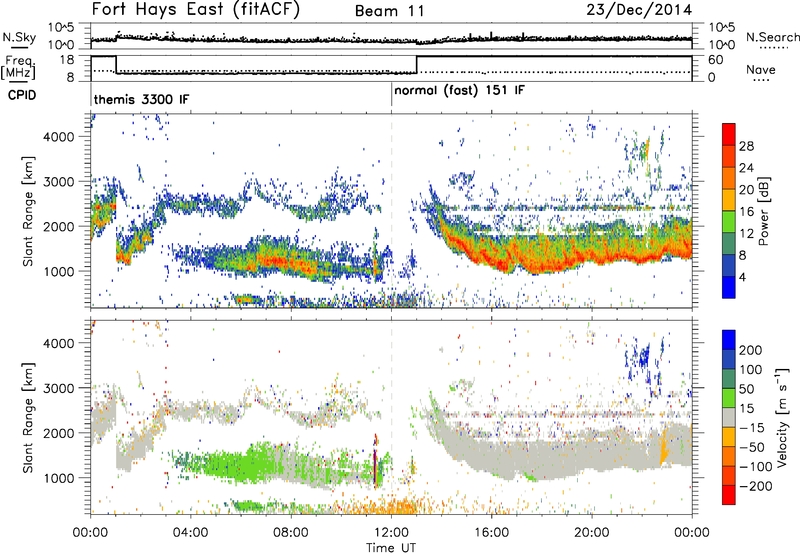Click the green velocity region around 06:30 UT at 1200 km
Screen dimensions: 800x554
pyautogui.click(x=255, y=464)
